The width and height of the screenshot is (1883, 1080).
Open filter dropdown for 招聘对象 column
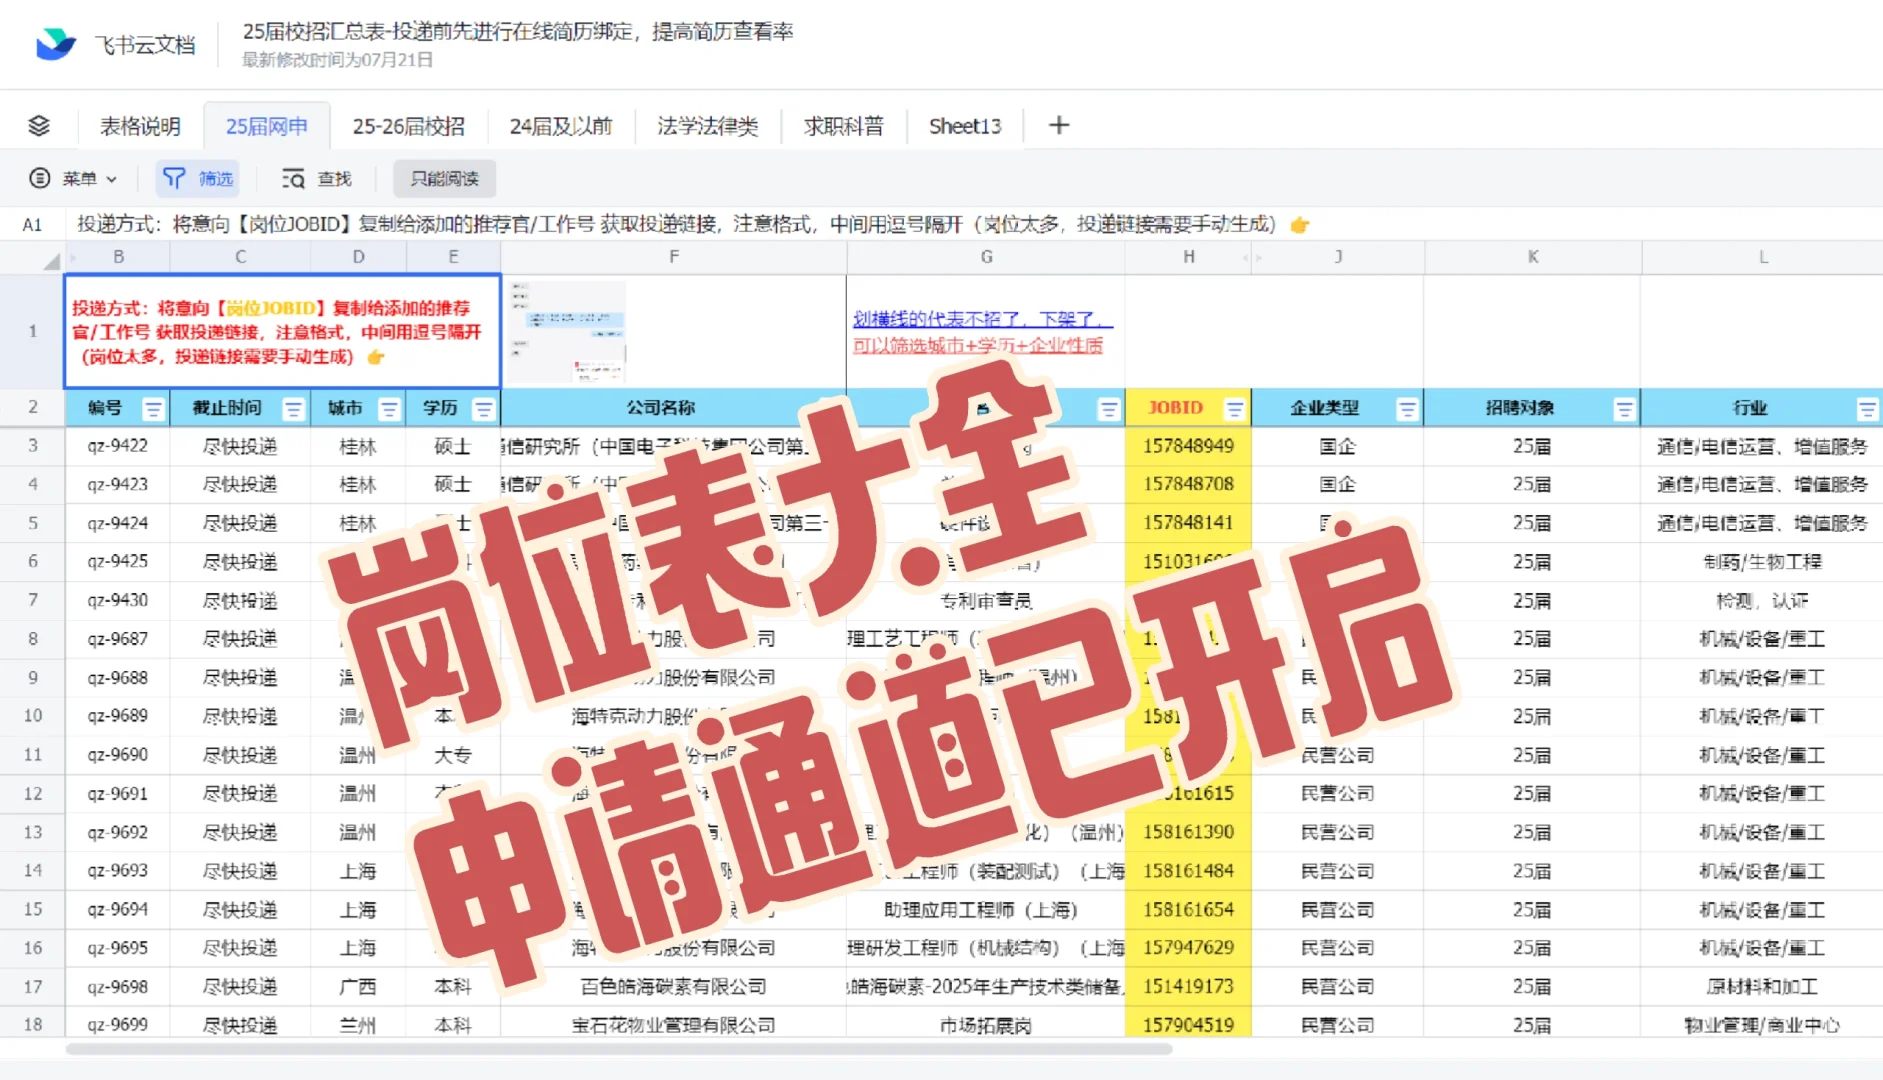(x=1624, y=409)
